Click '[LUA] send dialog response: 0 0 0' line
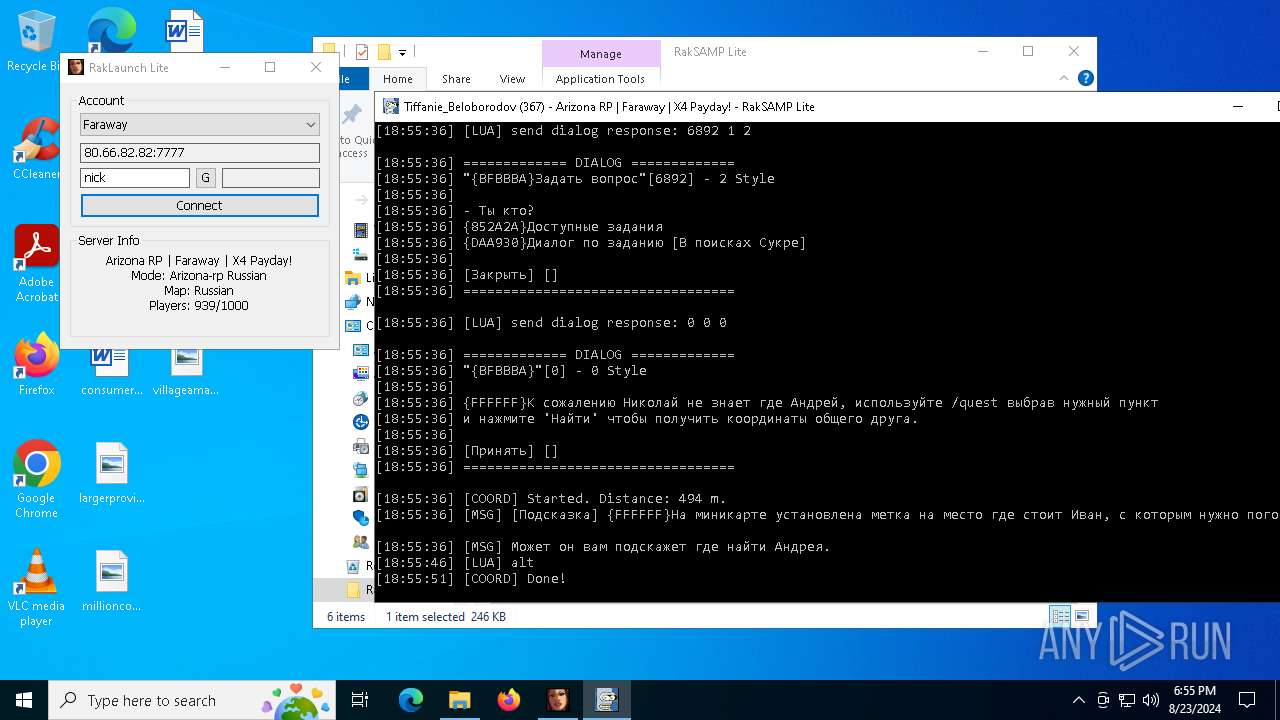The width and height of the screenshot is (1280, 720). coord(552,322)
